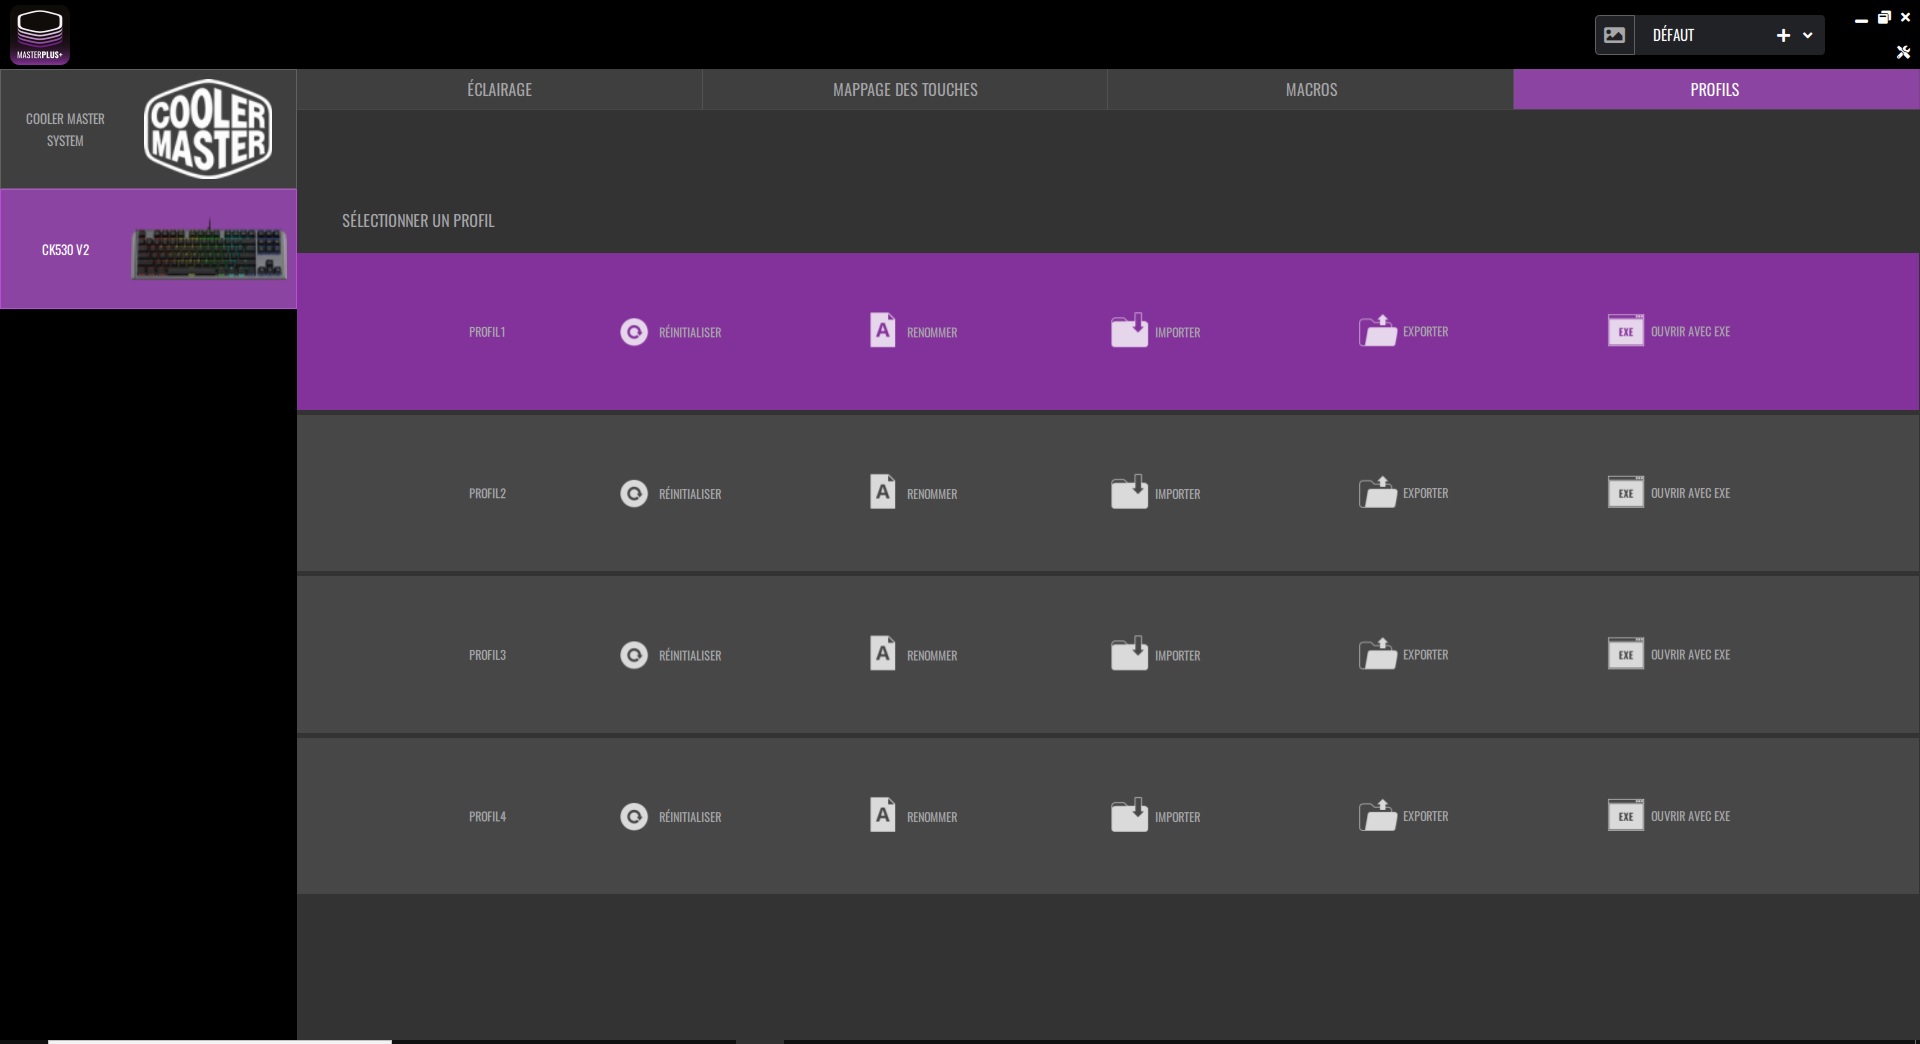
Task: Click the Réinitialiser icon for Profil1
Action: (634, 332)
